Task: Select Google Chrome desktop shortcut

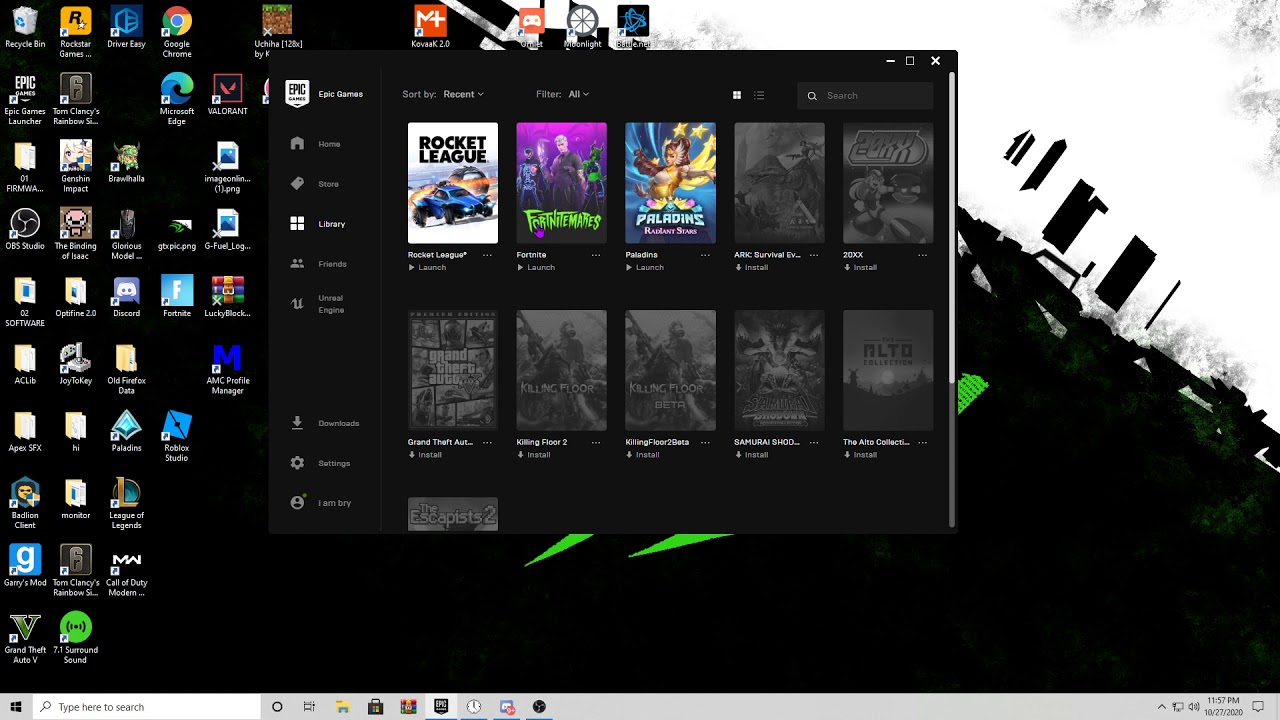Action: point(177,32)
